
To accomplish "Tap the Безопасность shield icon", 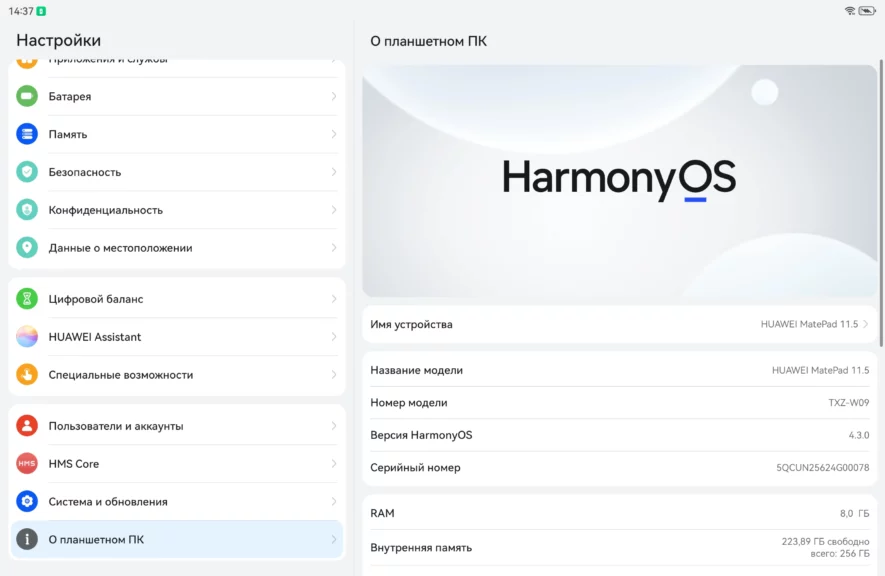I will coord(27,172).
